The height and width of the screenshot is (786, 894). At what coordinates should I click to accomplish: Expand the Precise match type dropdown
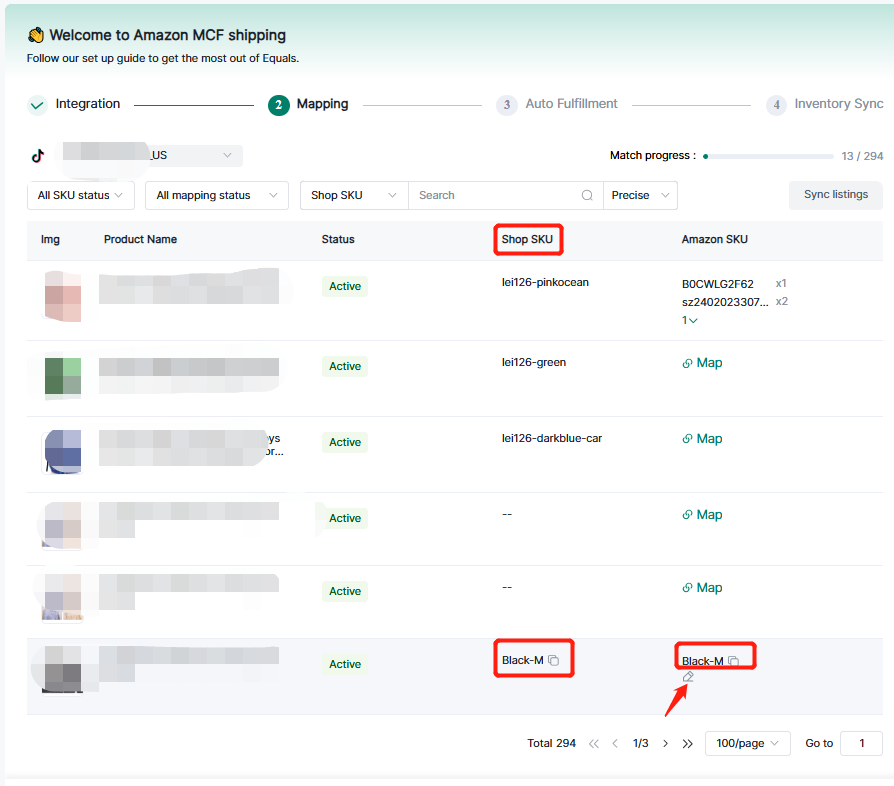(x=640, y=195)
